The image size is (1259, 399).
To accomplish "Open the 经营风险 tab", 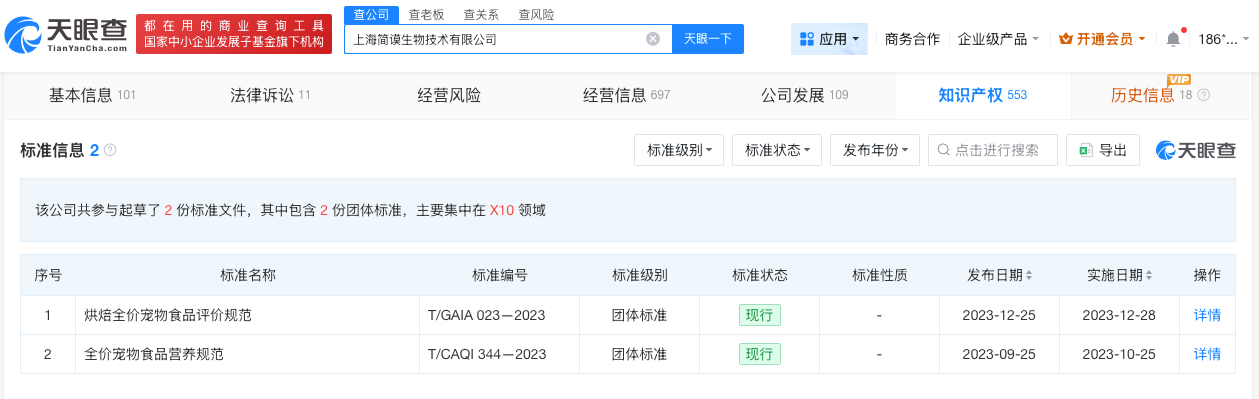I will (449, 95).
